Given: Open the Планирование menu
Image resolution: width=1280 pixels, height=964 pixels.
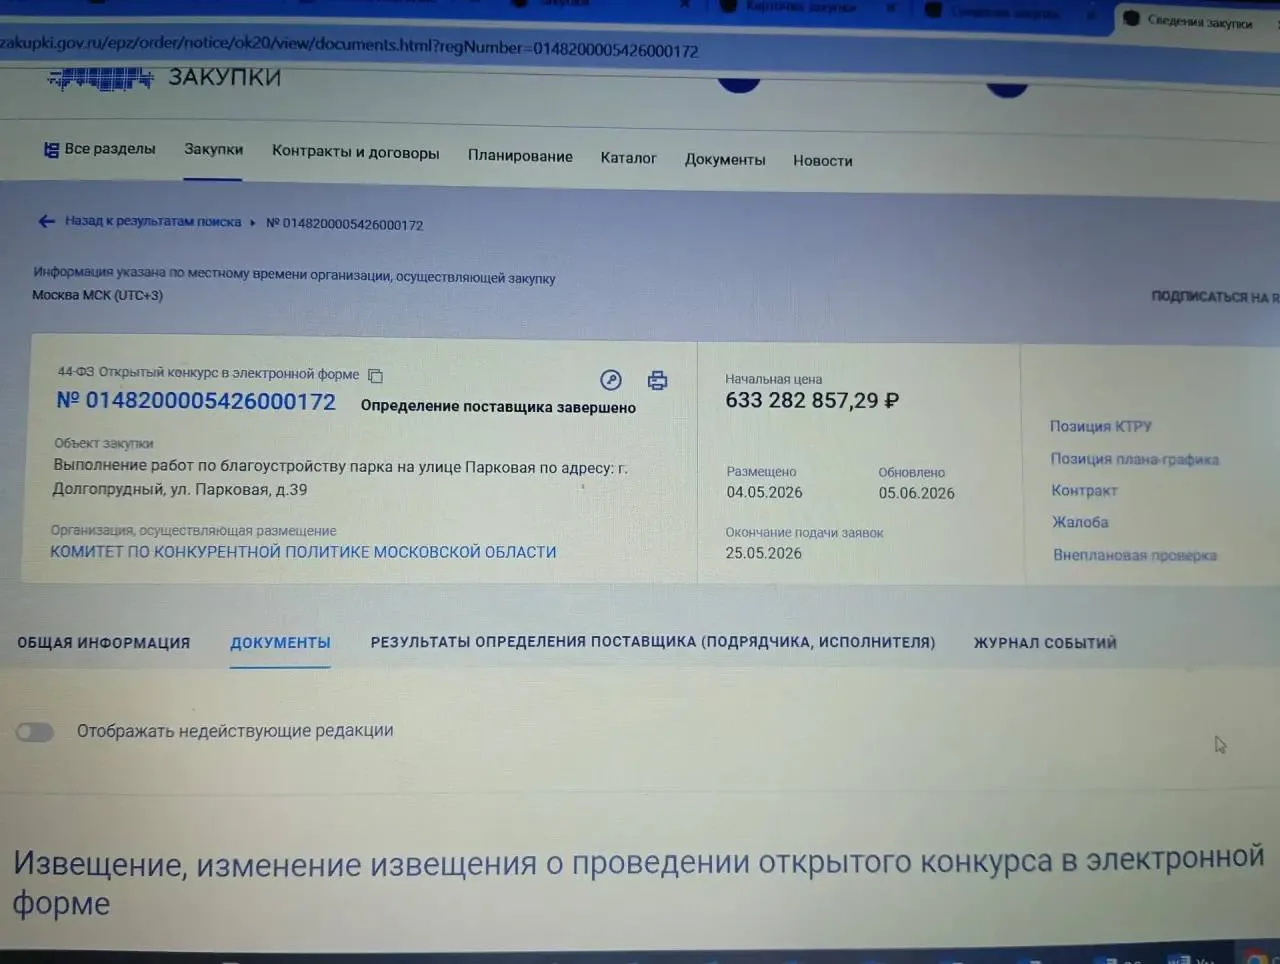Looking at the screenshot, I should 520,156.
